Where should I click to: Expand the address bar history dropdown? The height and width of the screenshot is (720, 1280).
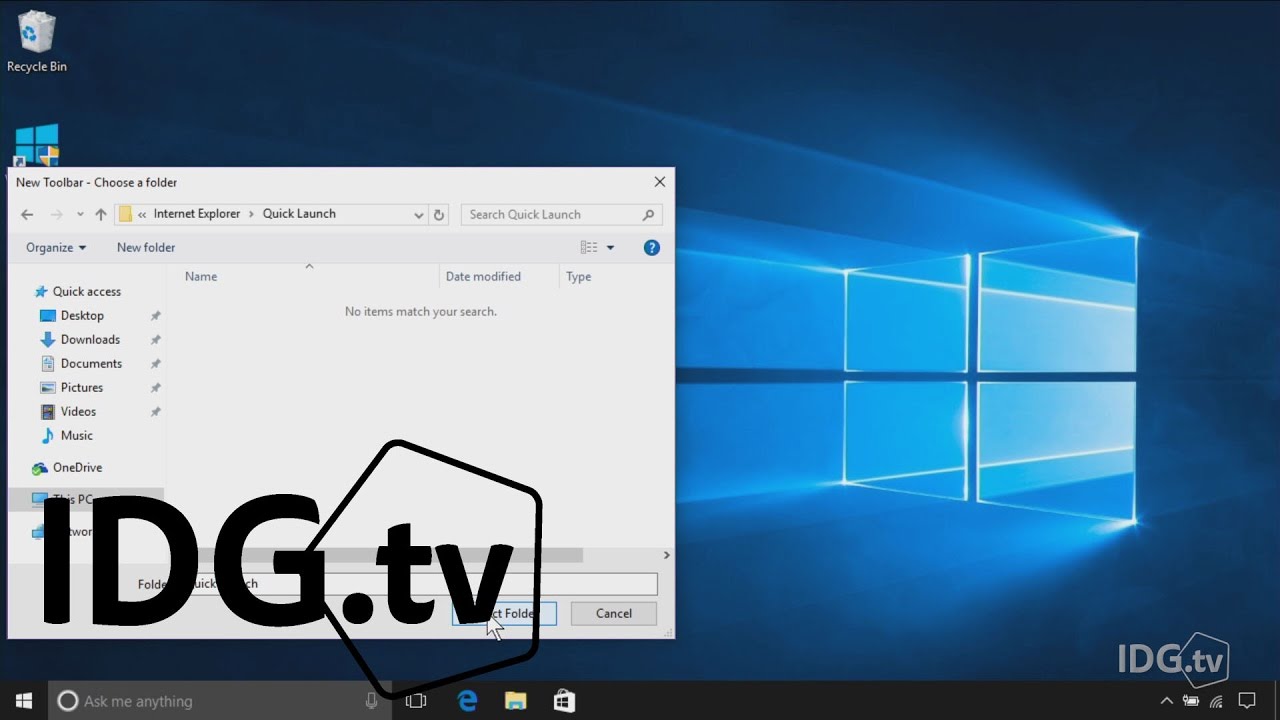point(419,215)
